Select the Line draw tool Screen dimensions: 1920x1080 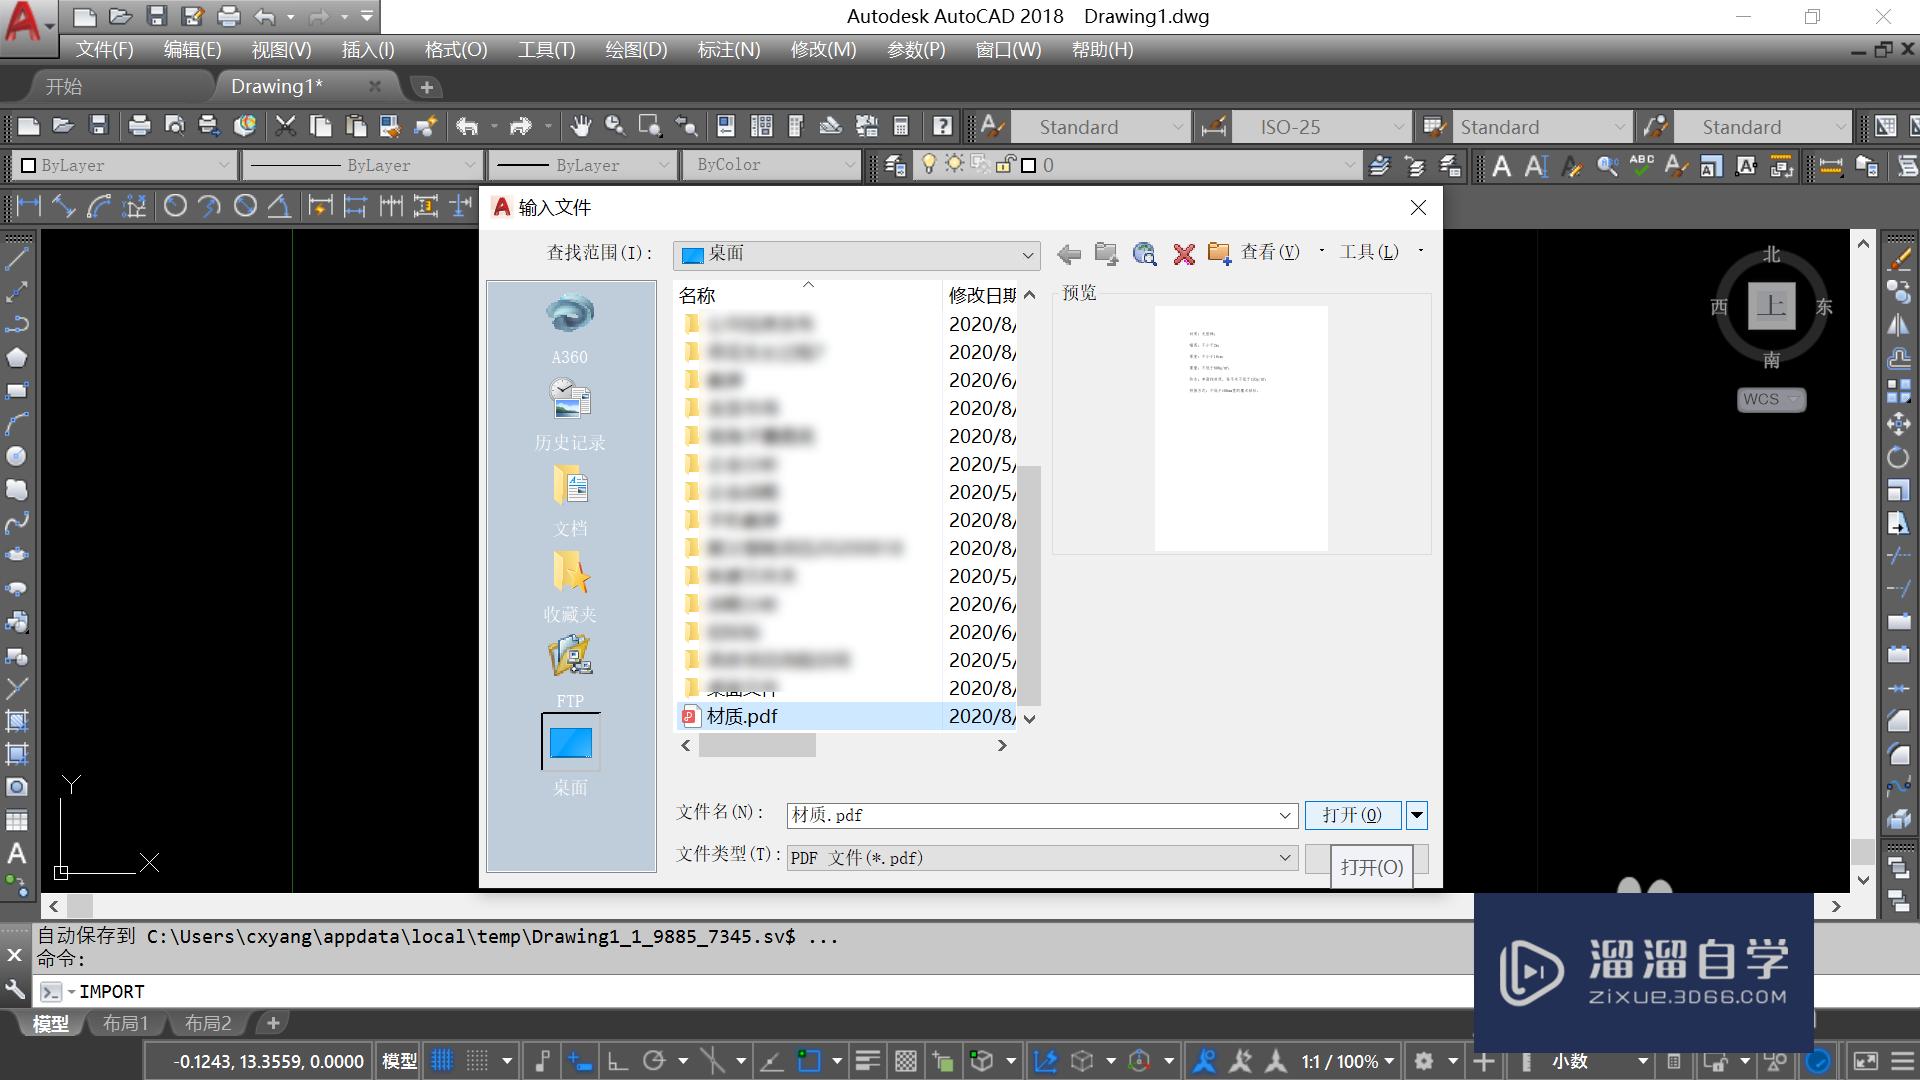[17, 258]
